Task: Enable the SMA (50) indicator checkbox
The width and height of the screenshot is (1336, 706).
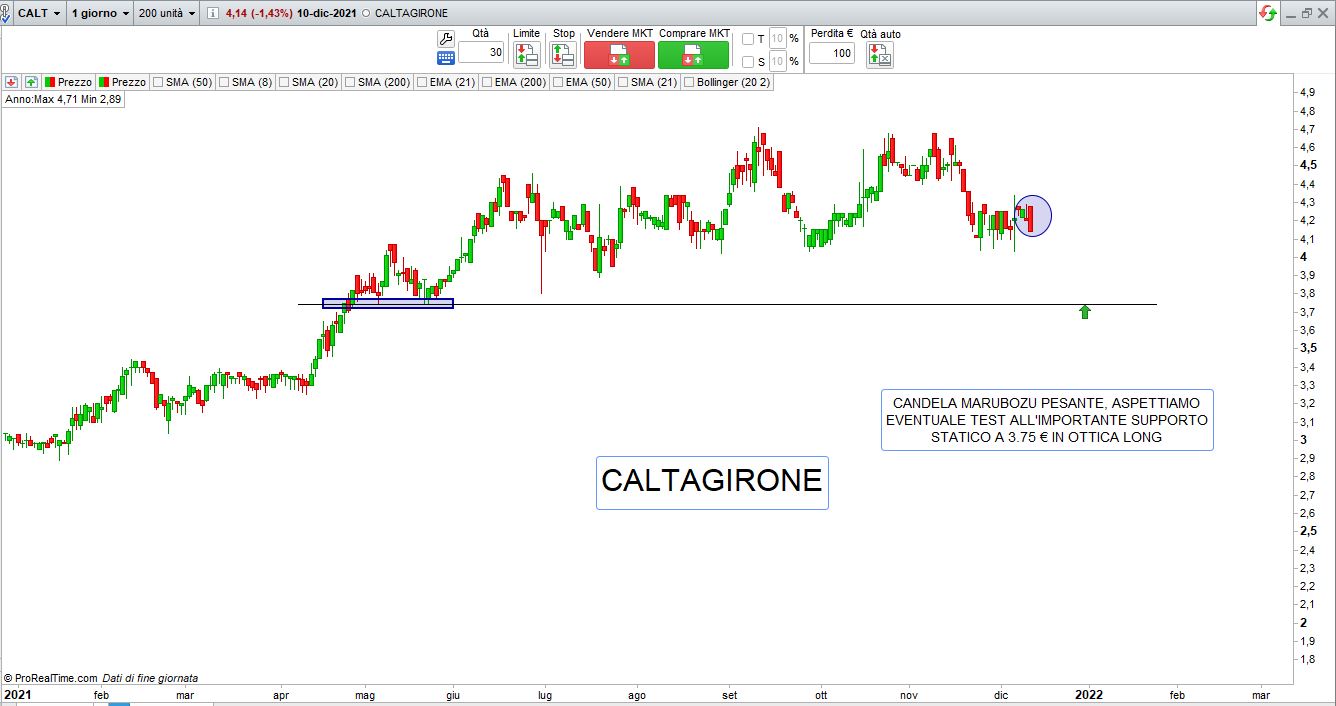Action: pyautogui.click(x=158, y=82)
